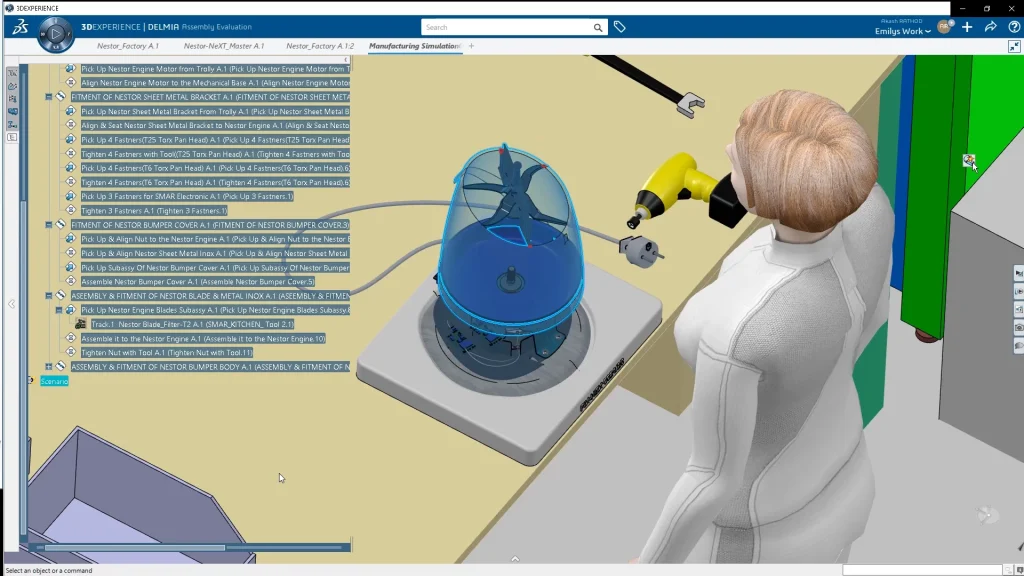This screenshot has height=576, width=1024.
Task: Select the Scenario tree node
Action: 54,381
